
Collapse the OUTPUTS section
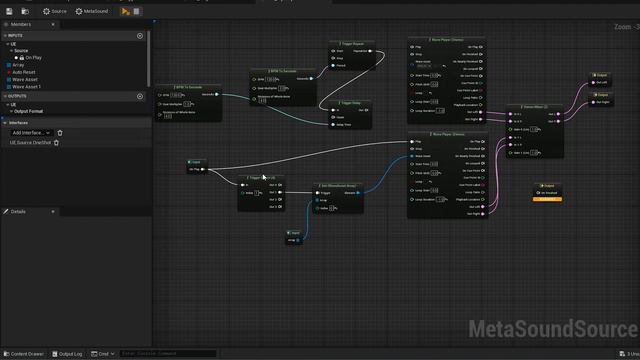coord(5,96)
